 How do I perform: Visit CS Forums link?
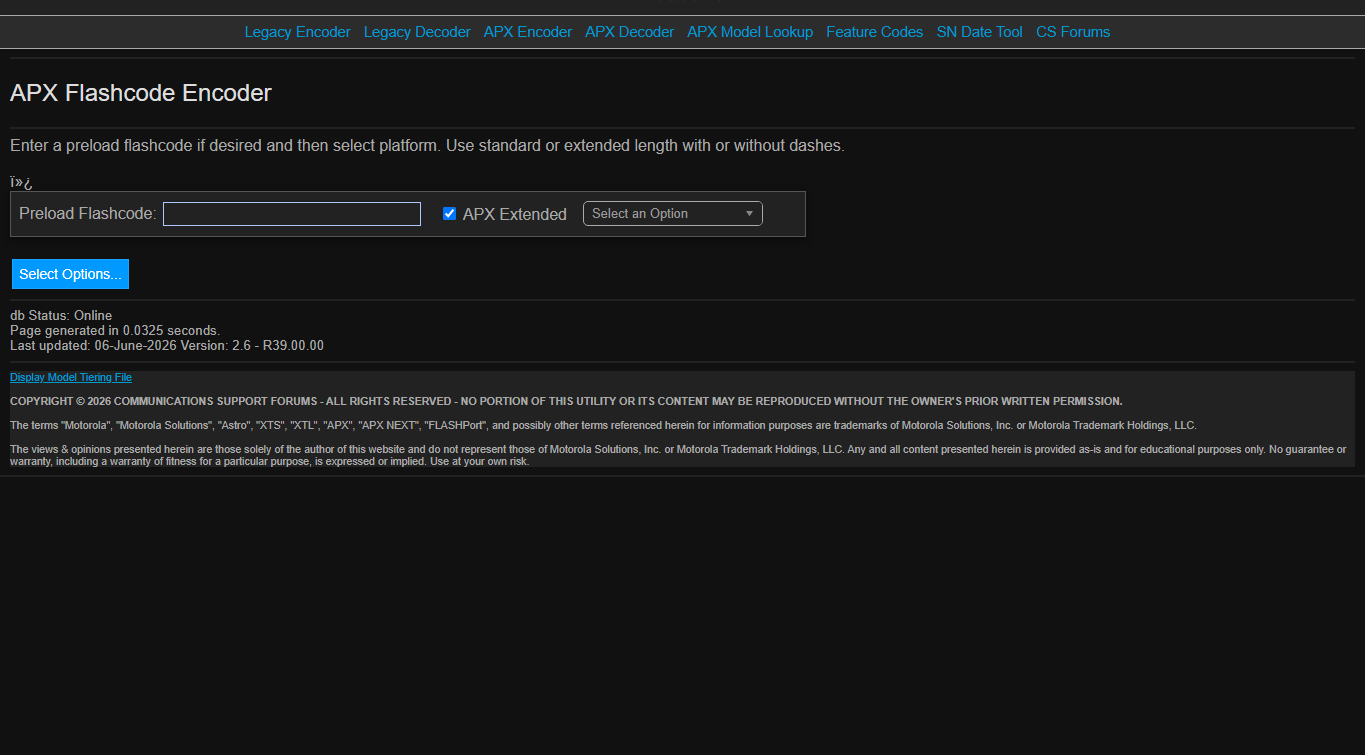point(1073,32)
